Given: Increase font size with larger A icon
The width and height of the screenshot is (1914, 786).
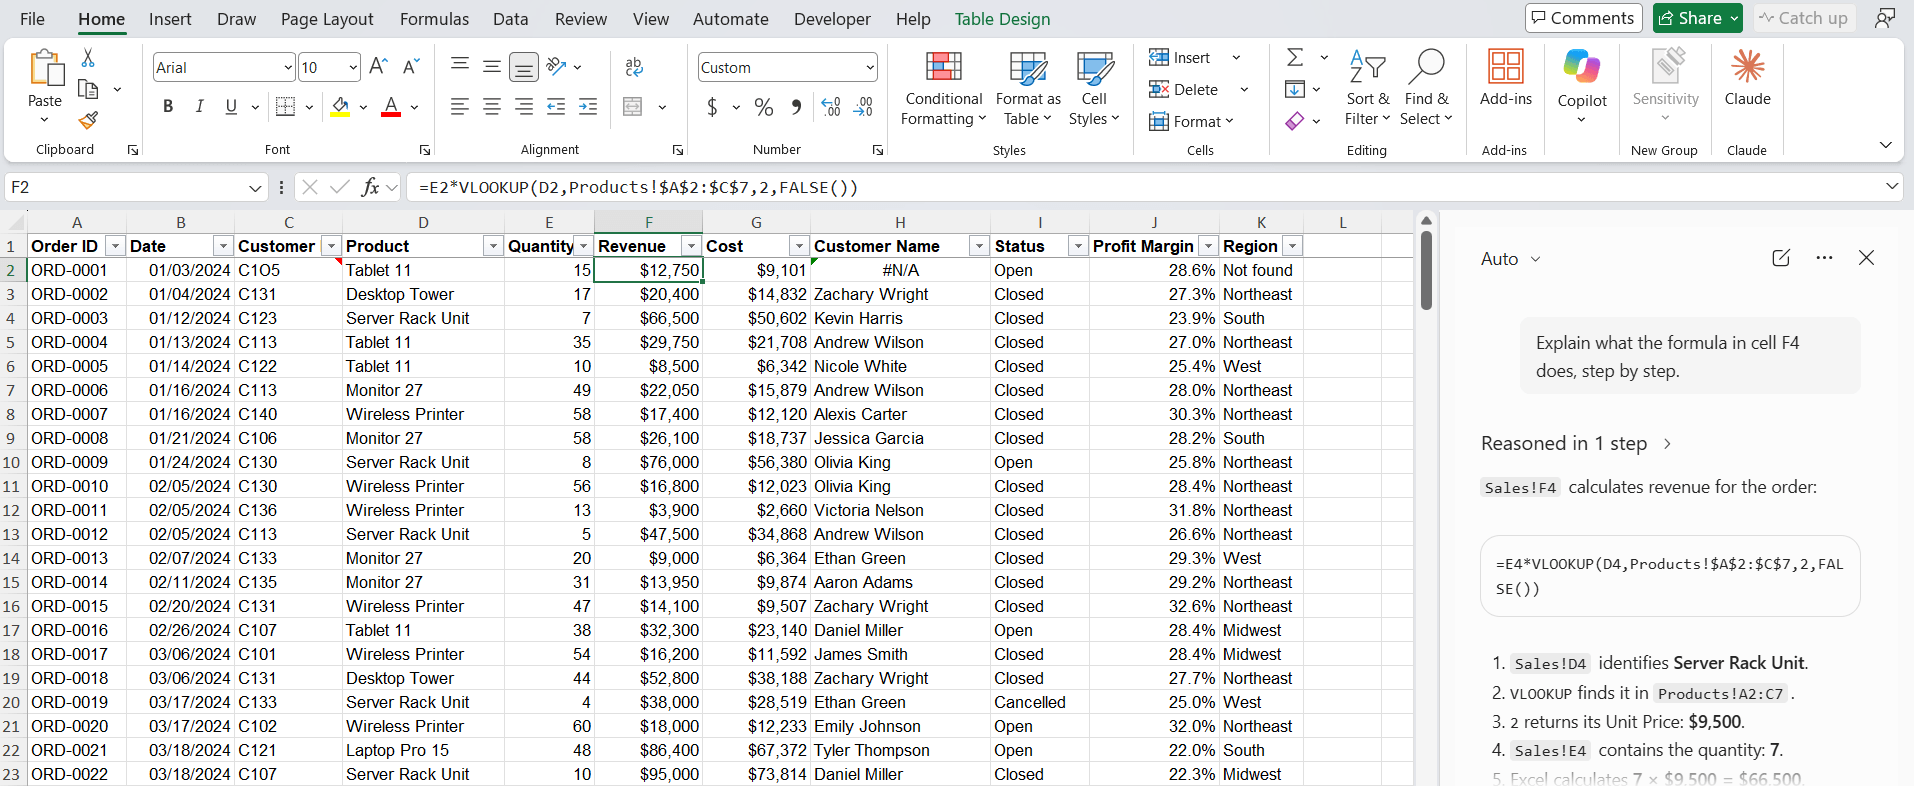Looking at the screenshot, I should pyautogui.click(x=378, y=67).
